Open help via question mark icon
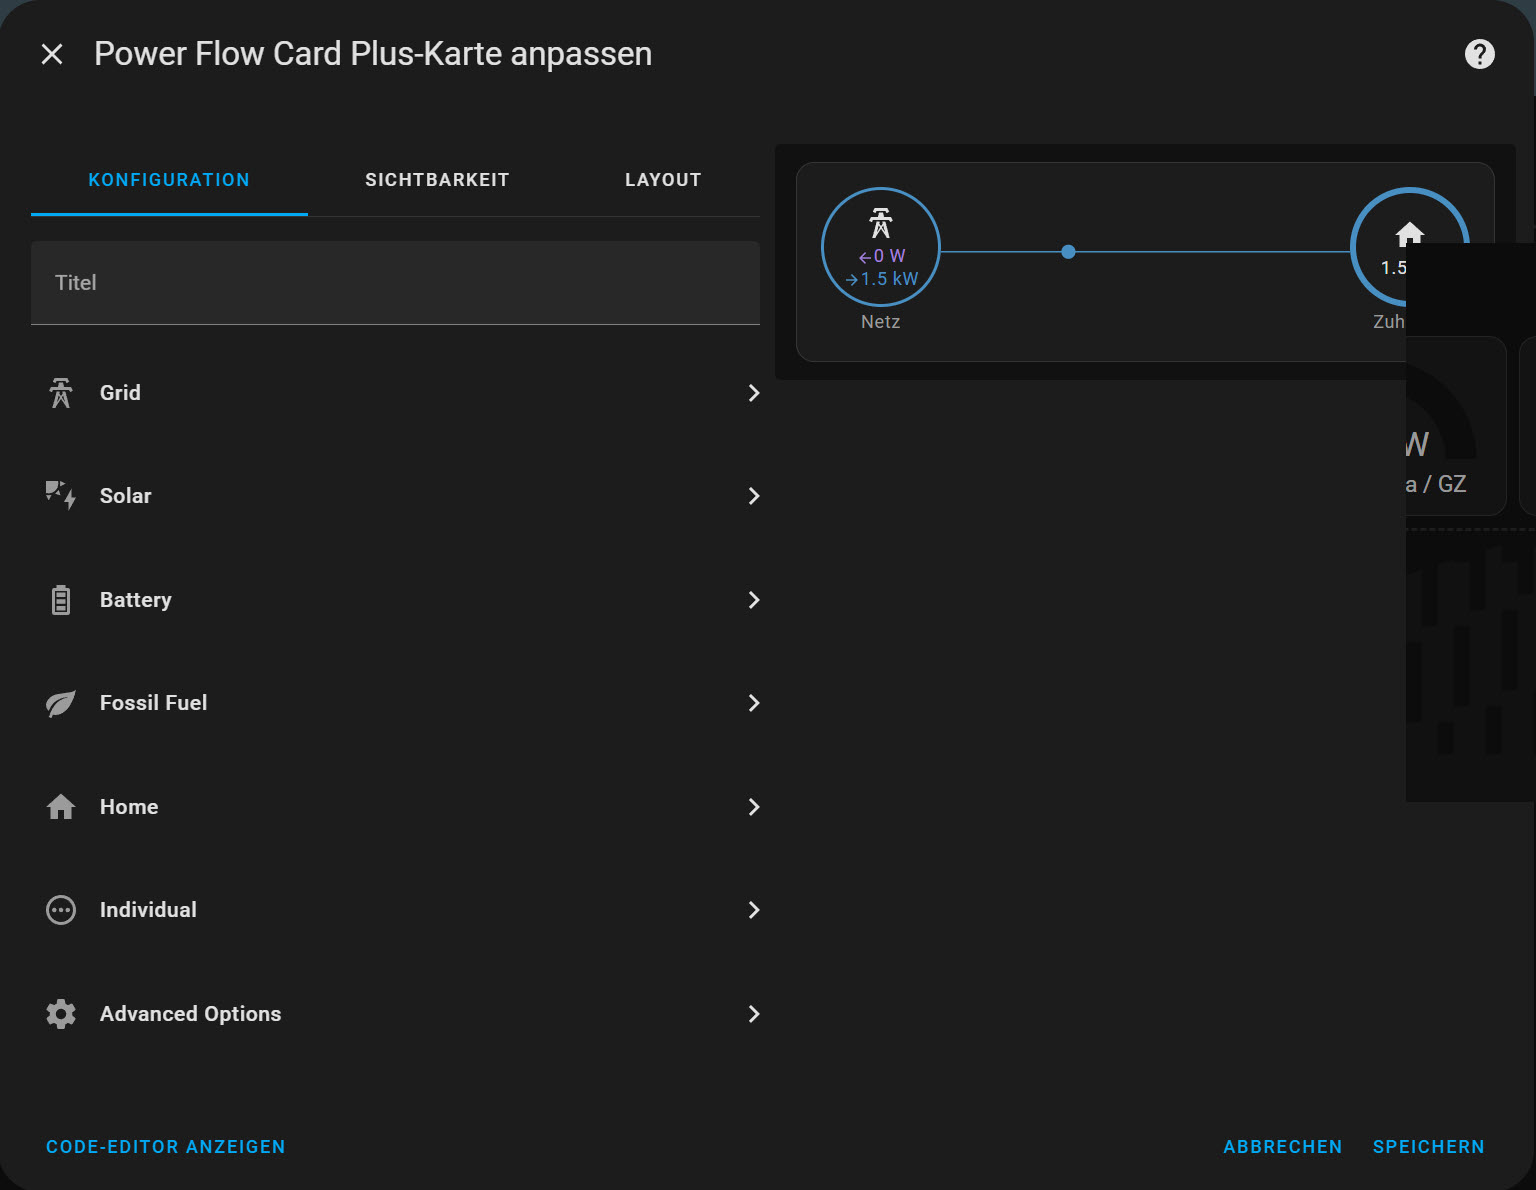The height and width of the screenshot is (1190, 1536). (1479, 54)
